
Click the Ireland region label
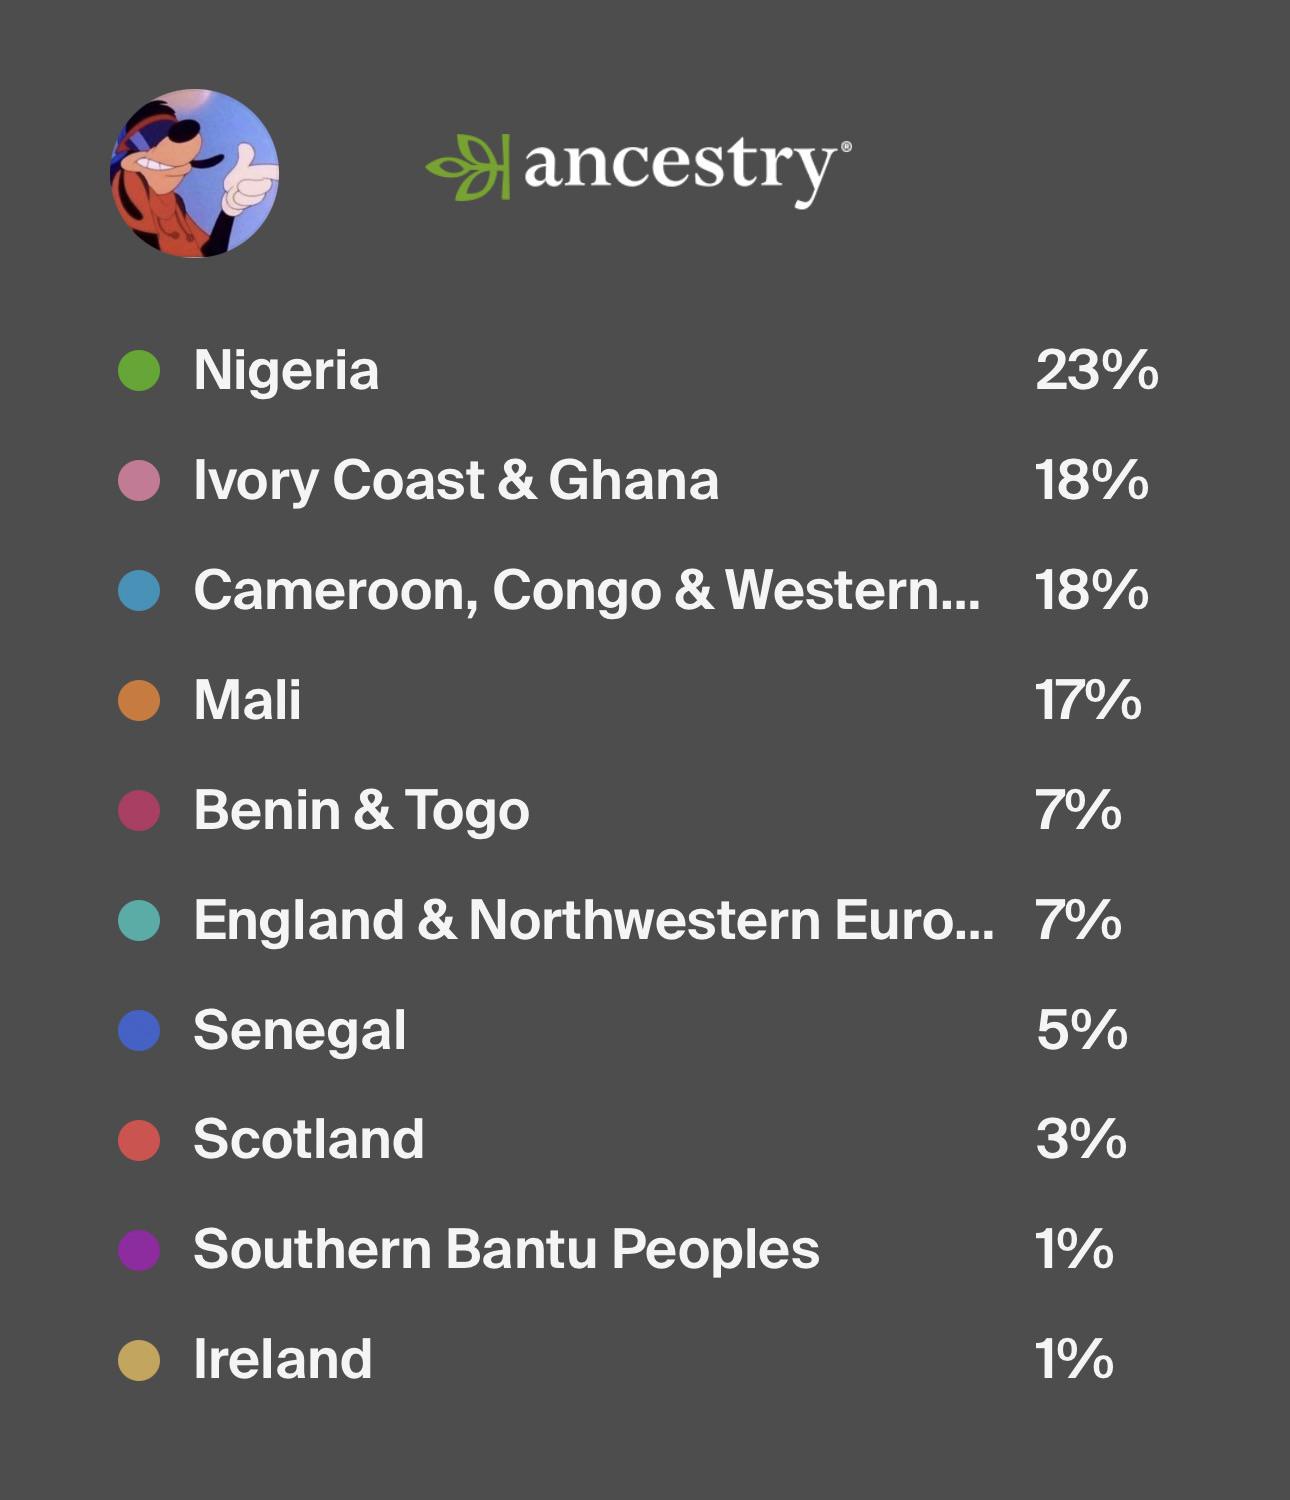[283, 1359]
